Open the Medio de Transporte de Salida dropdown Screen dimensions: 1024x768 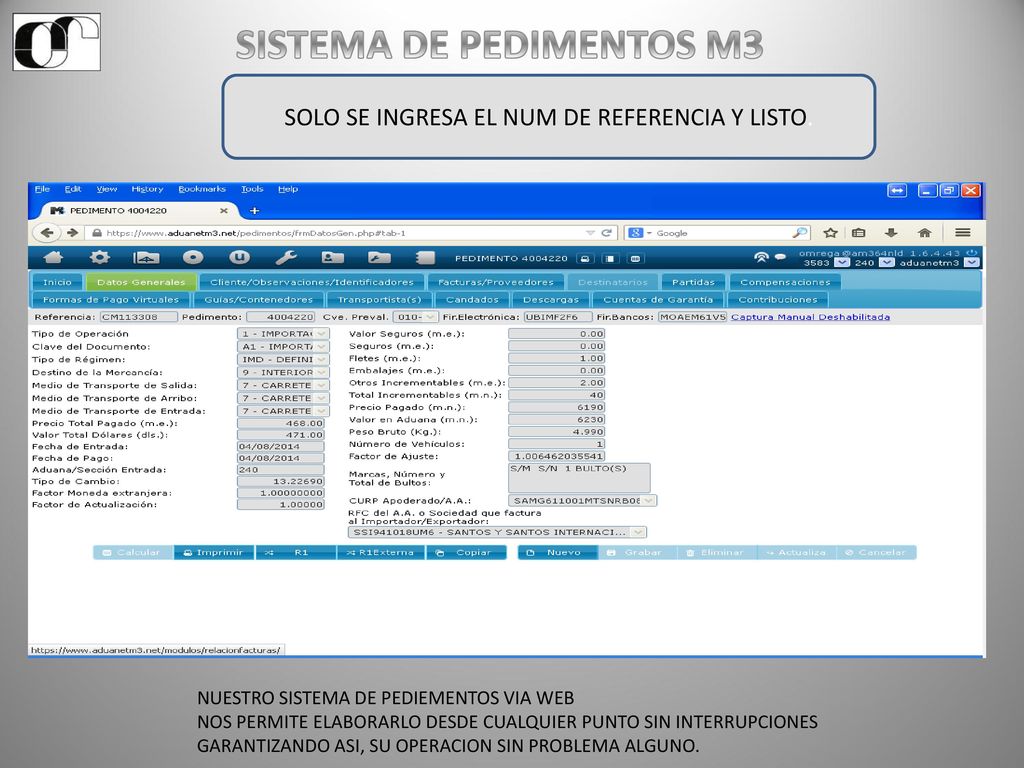coord(283,385)
